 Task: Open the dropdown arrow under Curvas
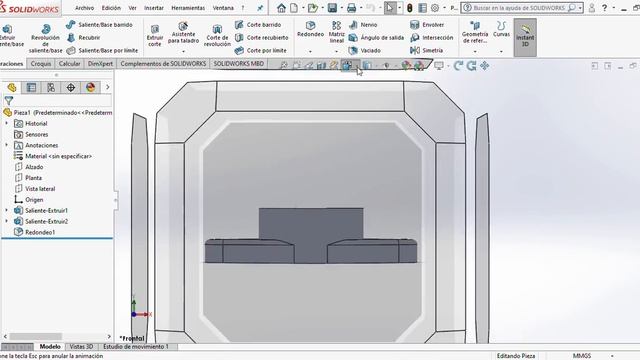click(x=501, y=52)
